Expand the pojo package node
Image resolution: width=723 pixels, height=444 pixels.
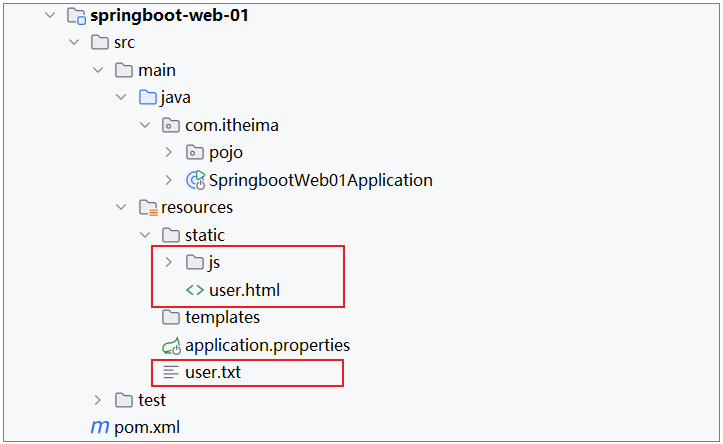168,153
